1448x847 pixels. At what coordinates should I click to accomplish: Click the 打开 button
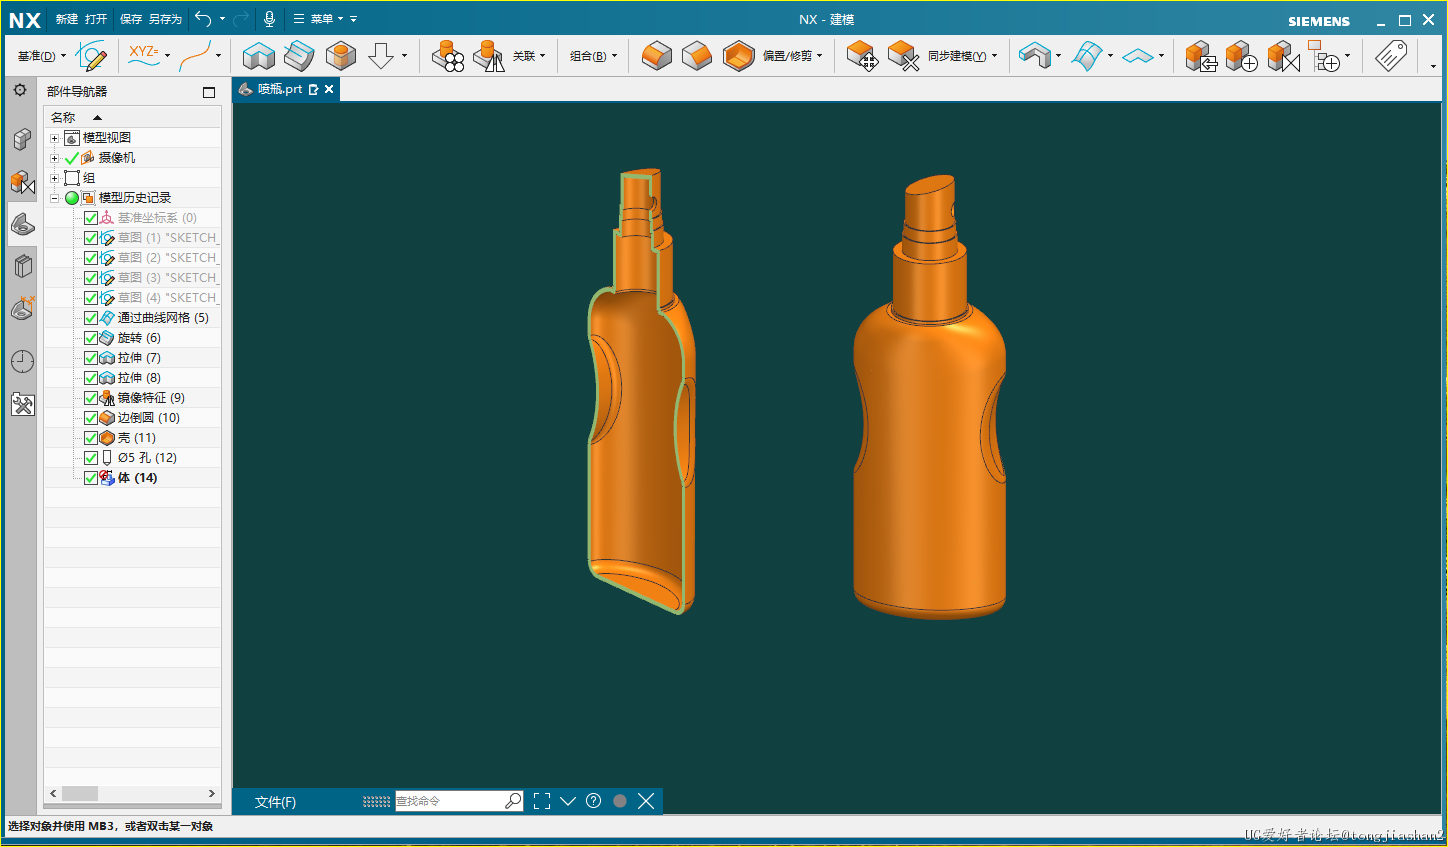pos(96,19)
